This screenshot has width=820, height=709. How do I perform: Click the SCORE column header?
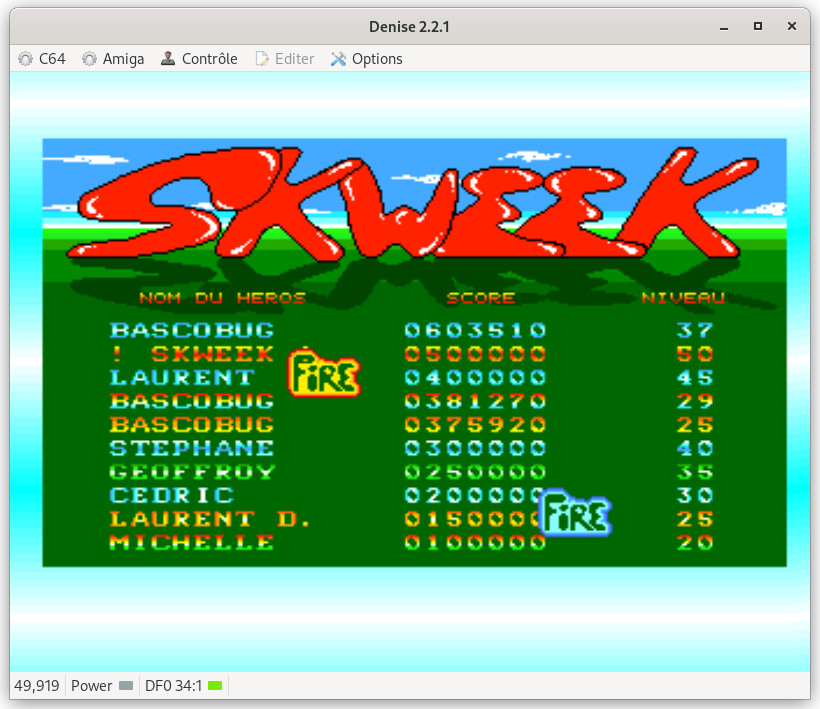pyautogui.click(x=481, y=298)
